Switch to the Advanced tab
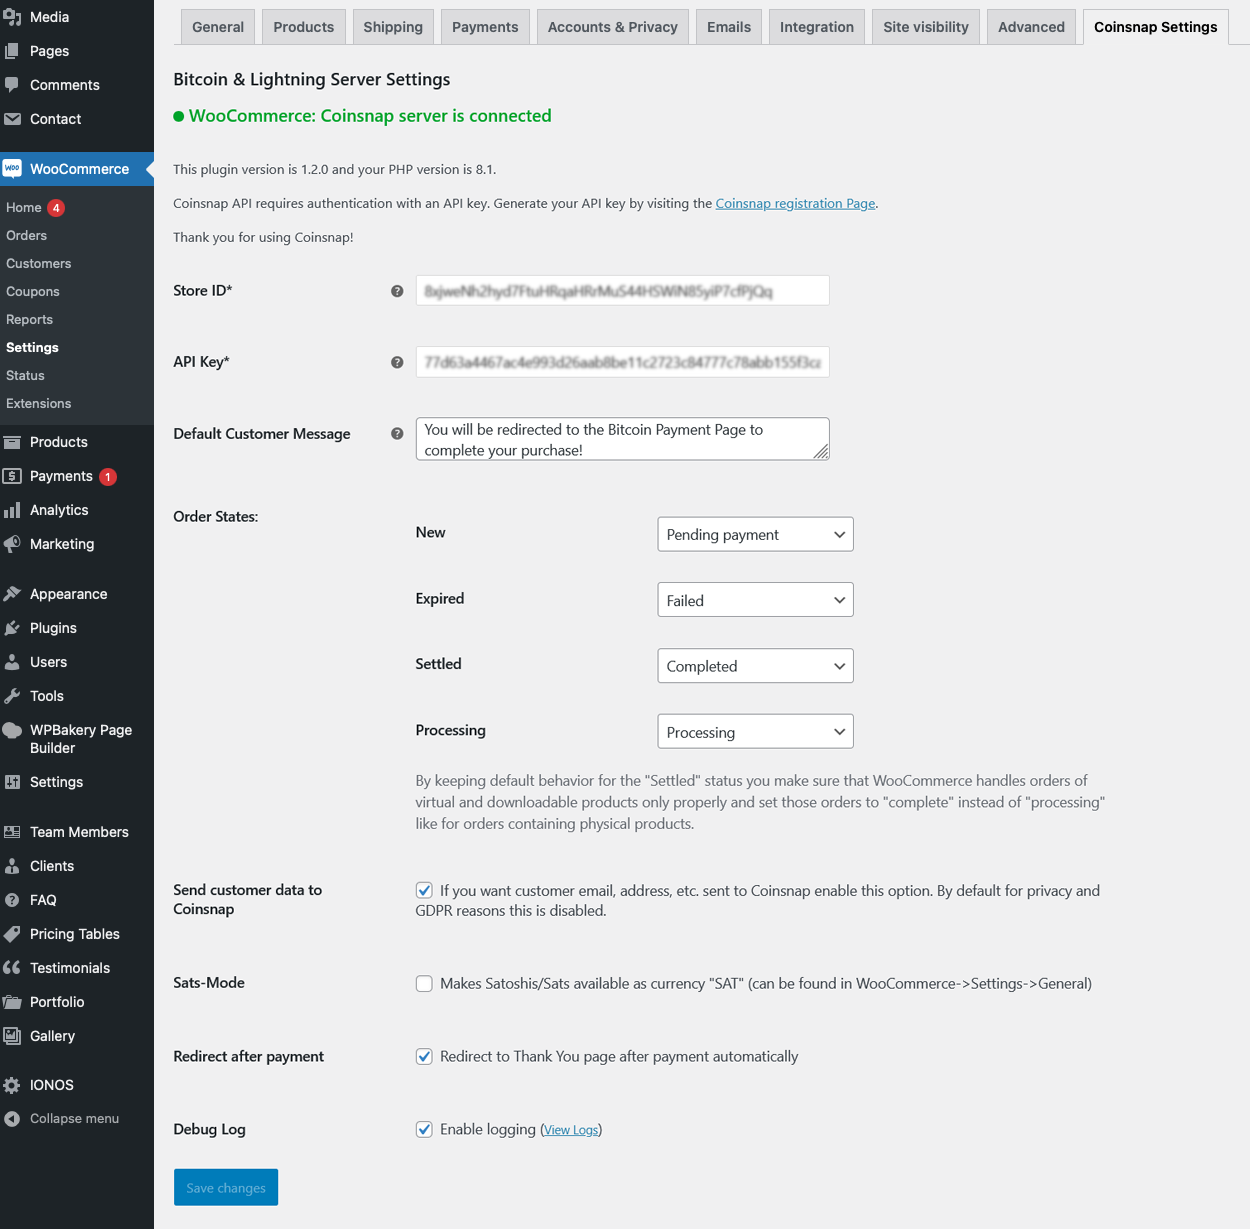1250x1229 pixels. pos(1031,27)
